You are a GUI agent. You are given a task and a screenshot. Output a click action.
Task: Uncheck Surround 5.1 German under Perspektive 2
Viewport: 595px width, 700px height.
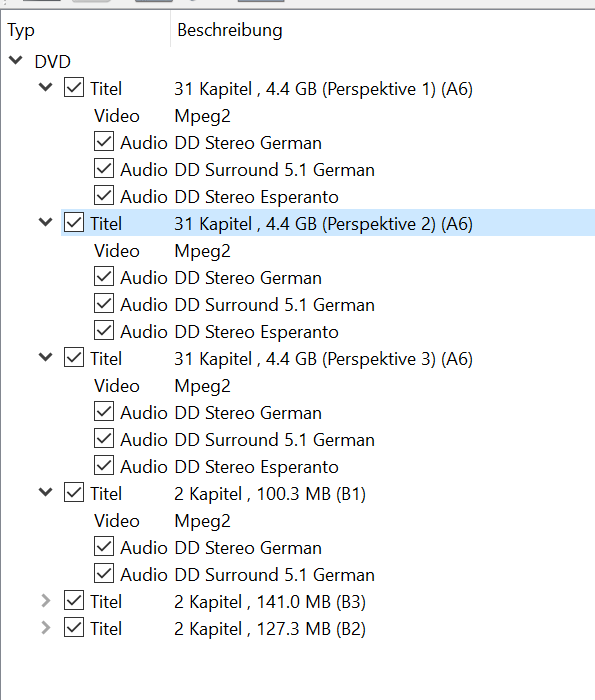104,304
